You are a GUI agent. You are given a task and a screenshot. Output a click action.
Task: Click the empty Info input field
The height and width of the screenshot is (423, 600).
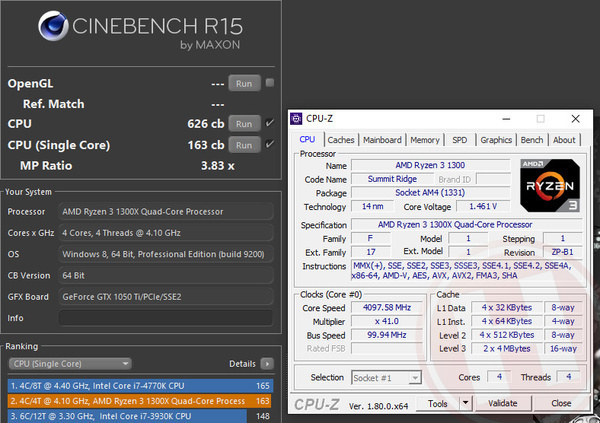(166, 318)
